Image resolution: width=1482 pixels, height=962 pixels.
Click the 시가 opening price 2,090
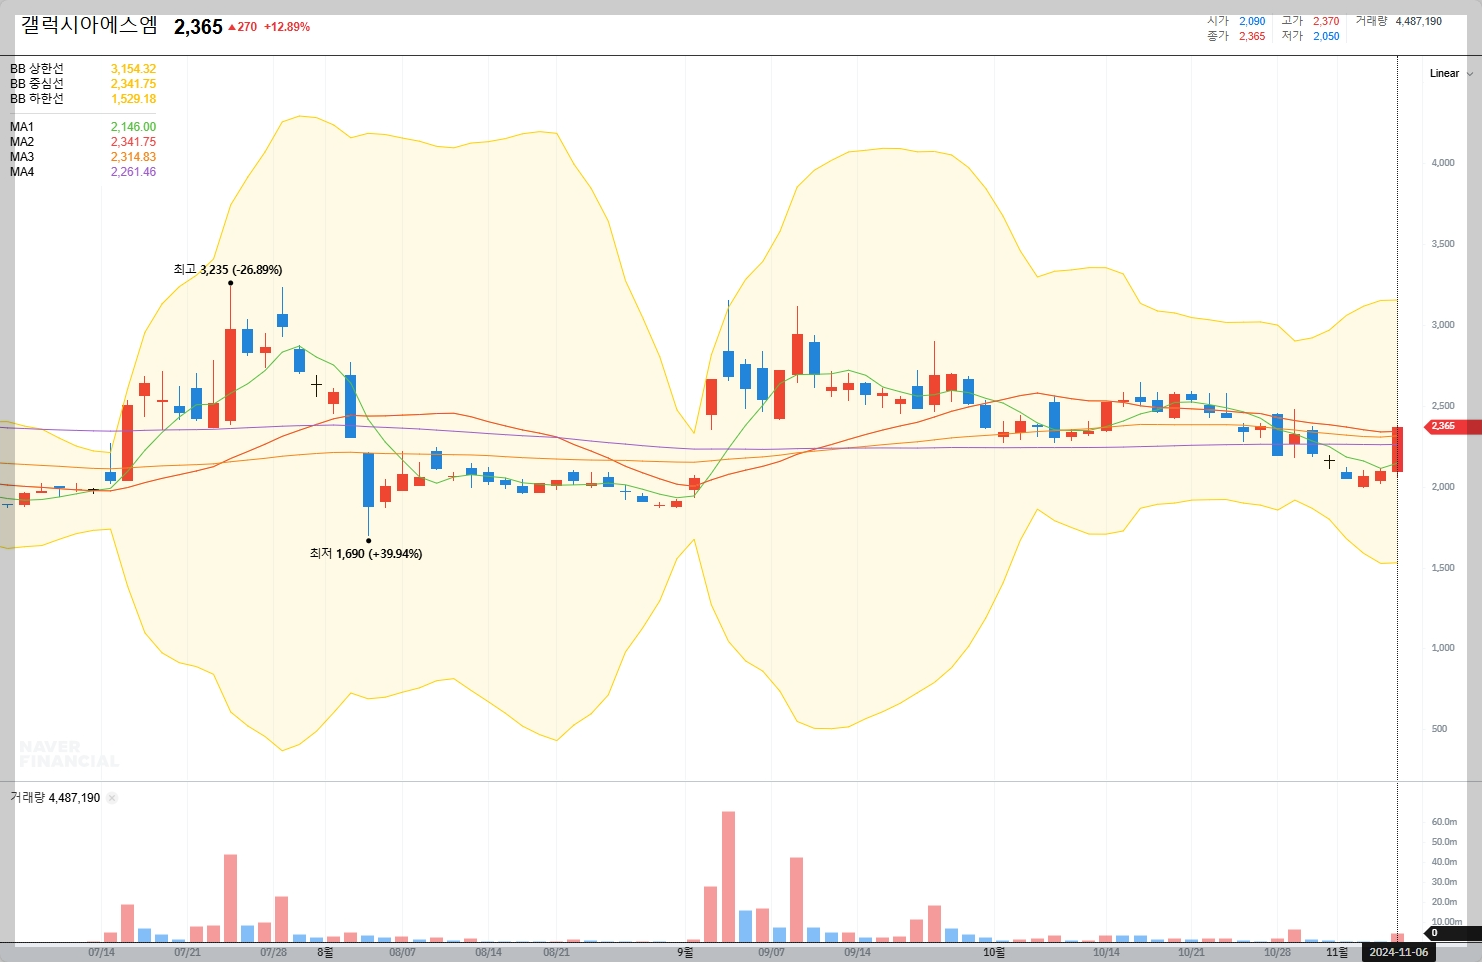1252,21
